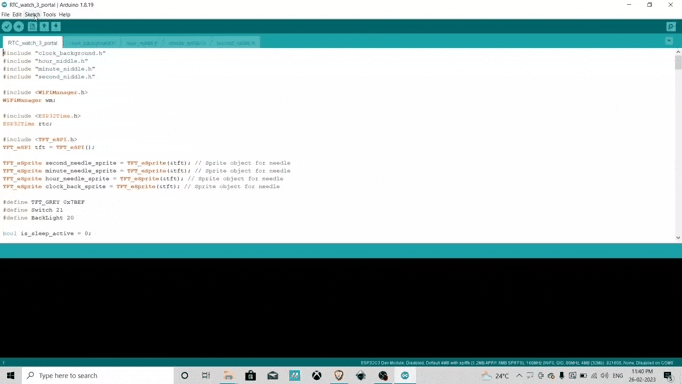Click the ESP32C3 Dev Module board status text

coord(517,363)
